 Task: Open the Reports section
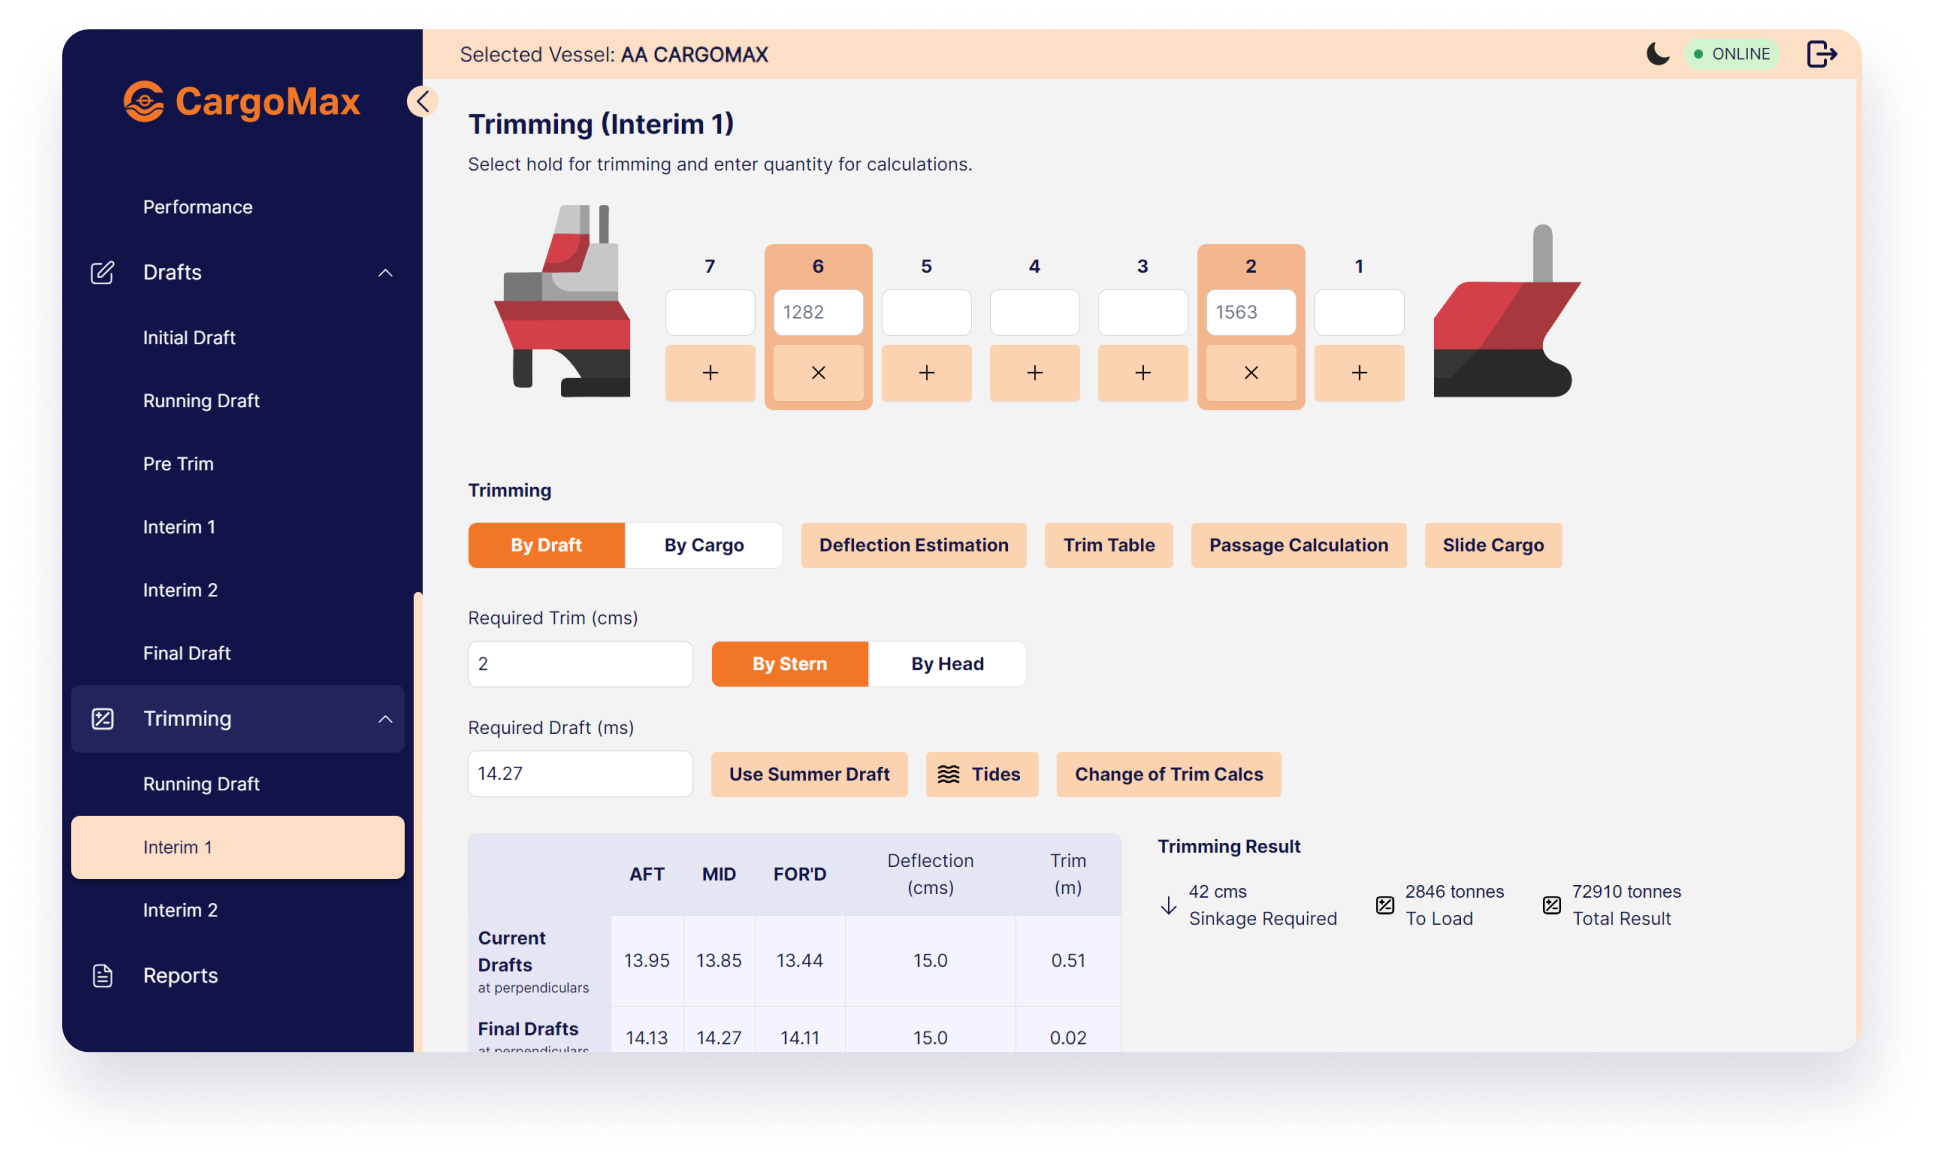click(x=180, y=975)
